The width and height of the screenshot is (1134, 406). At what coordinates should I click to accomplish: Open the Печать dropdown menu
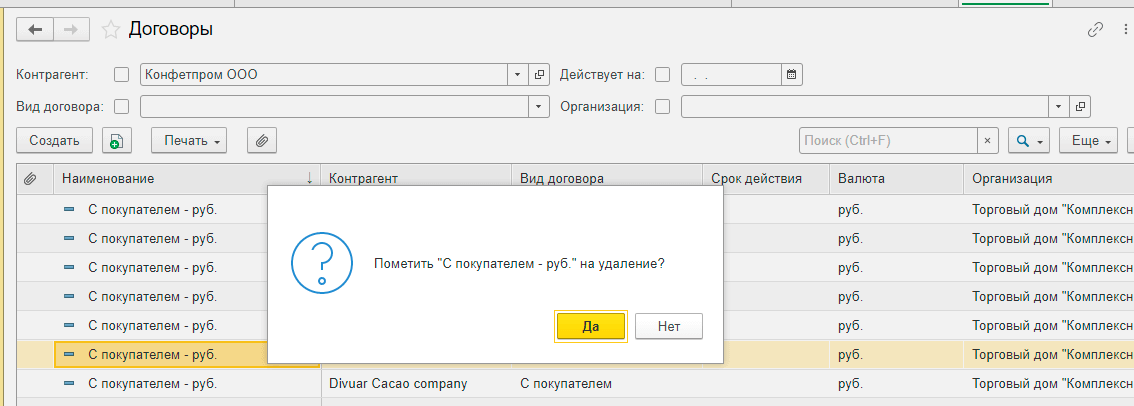189,140
